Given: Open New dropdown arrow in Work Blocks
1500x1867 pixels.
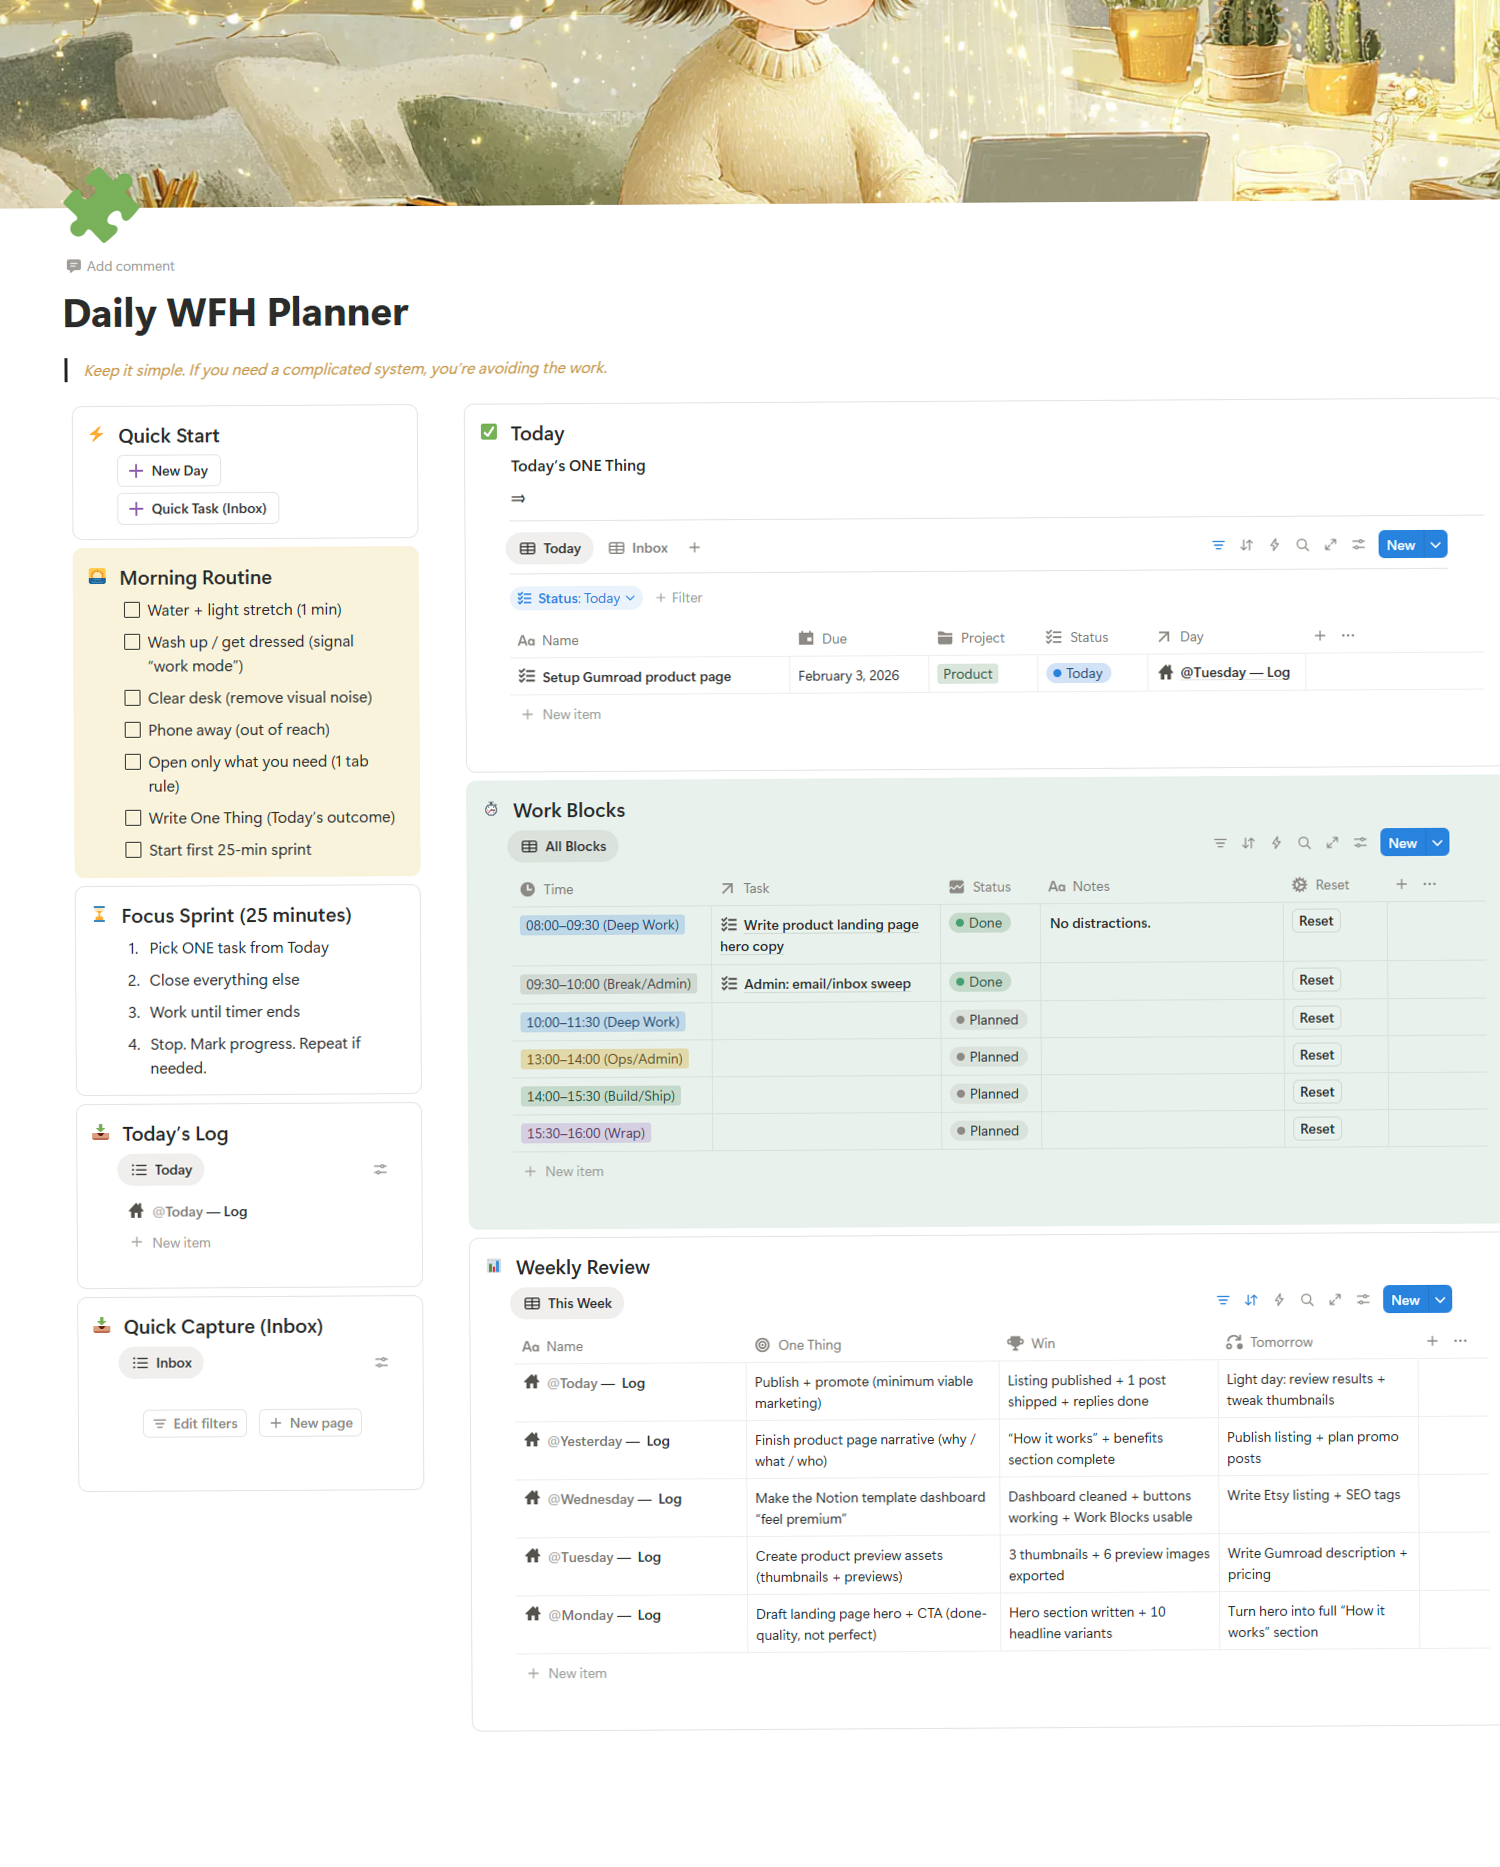Looking at the screenshot, I should 1438,843.
